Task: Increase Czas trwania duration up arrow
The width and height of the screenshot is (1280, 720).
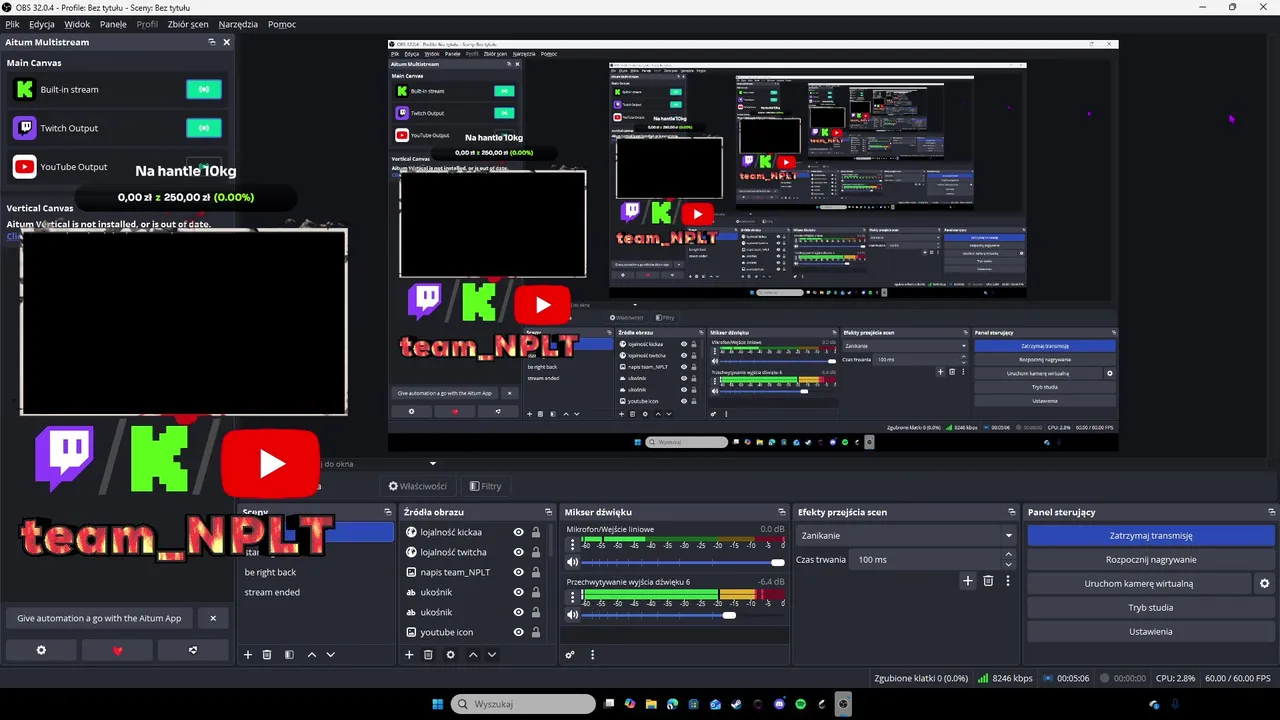Action: coord(1008,554)
